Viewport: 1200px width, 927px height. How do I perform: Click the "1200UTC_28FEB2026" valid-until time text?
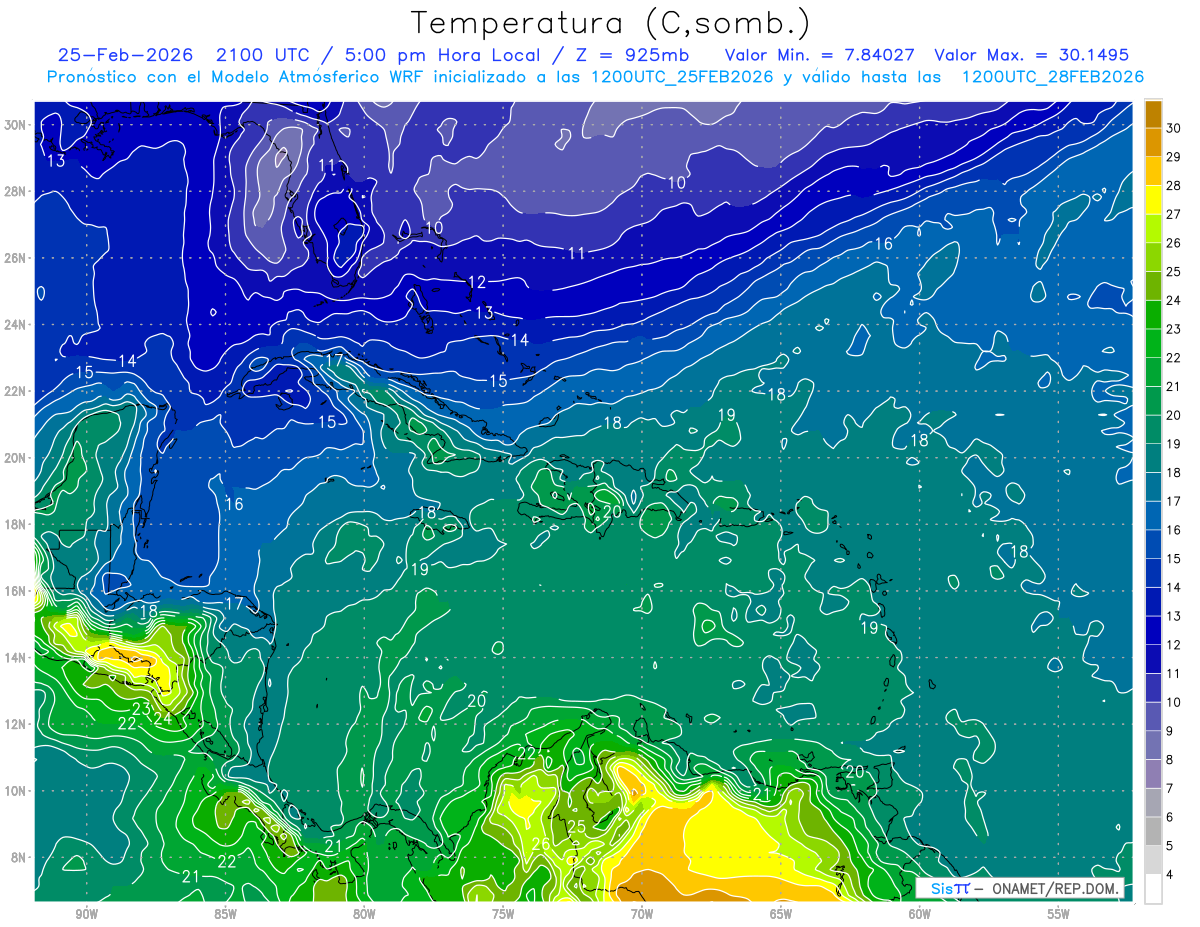tap(1052, 77)
